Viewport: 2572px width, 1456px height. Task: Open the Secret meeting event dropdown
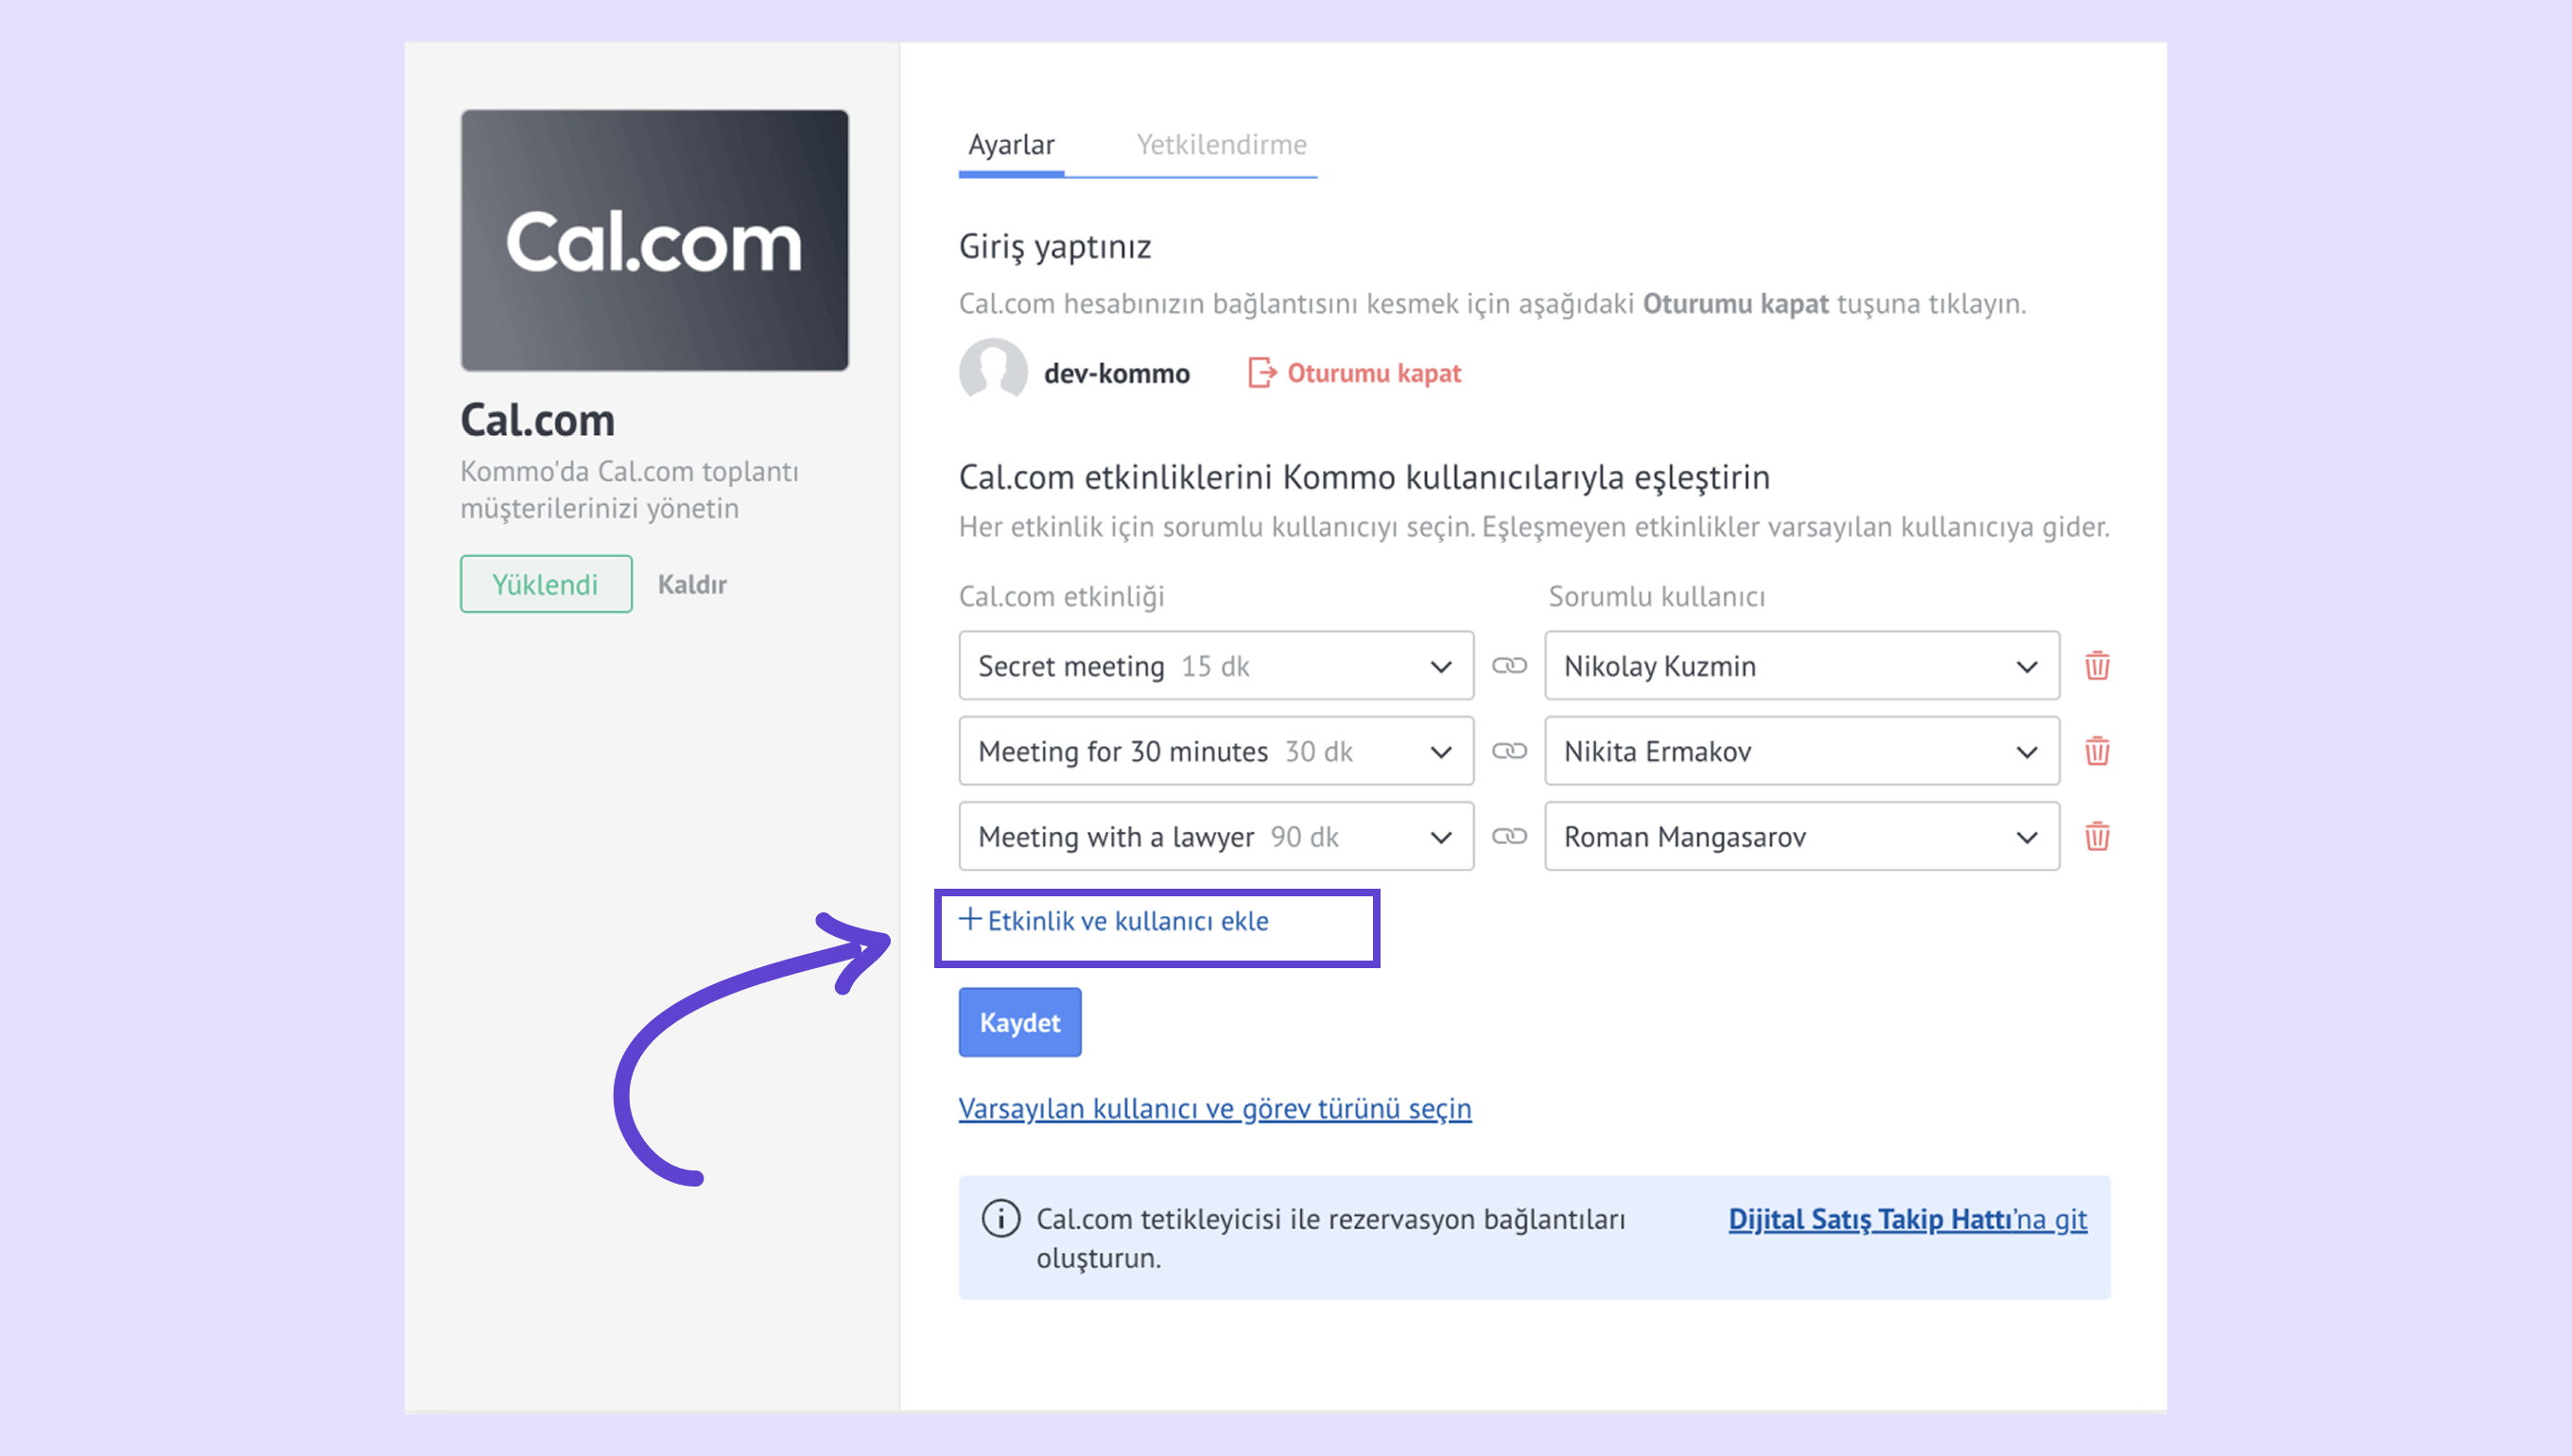click(1215, 666)
